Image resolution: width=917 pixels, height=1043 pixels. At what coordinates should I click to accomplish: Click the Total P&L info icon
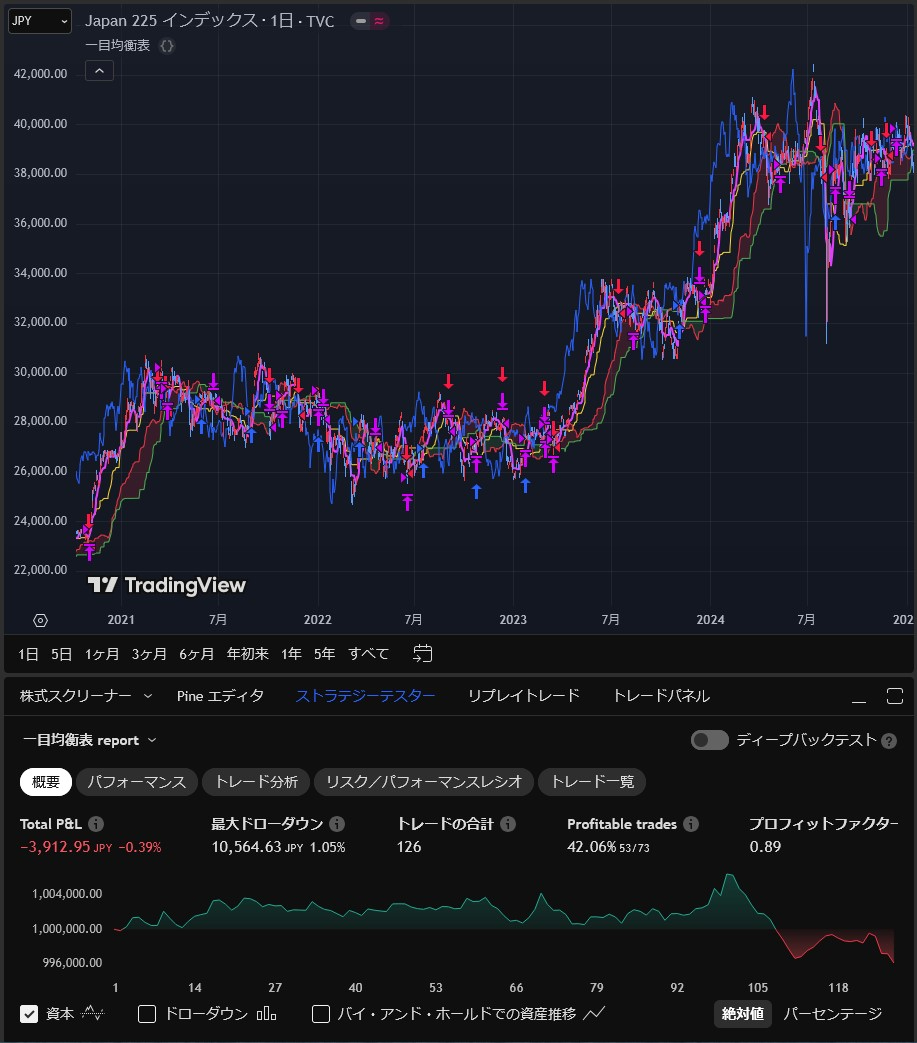(96, 824)
